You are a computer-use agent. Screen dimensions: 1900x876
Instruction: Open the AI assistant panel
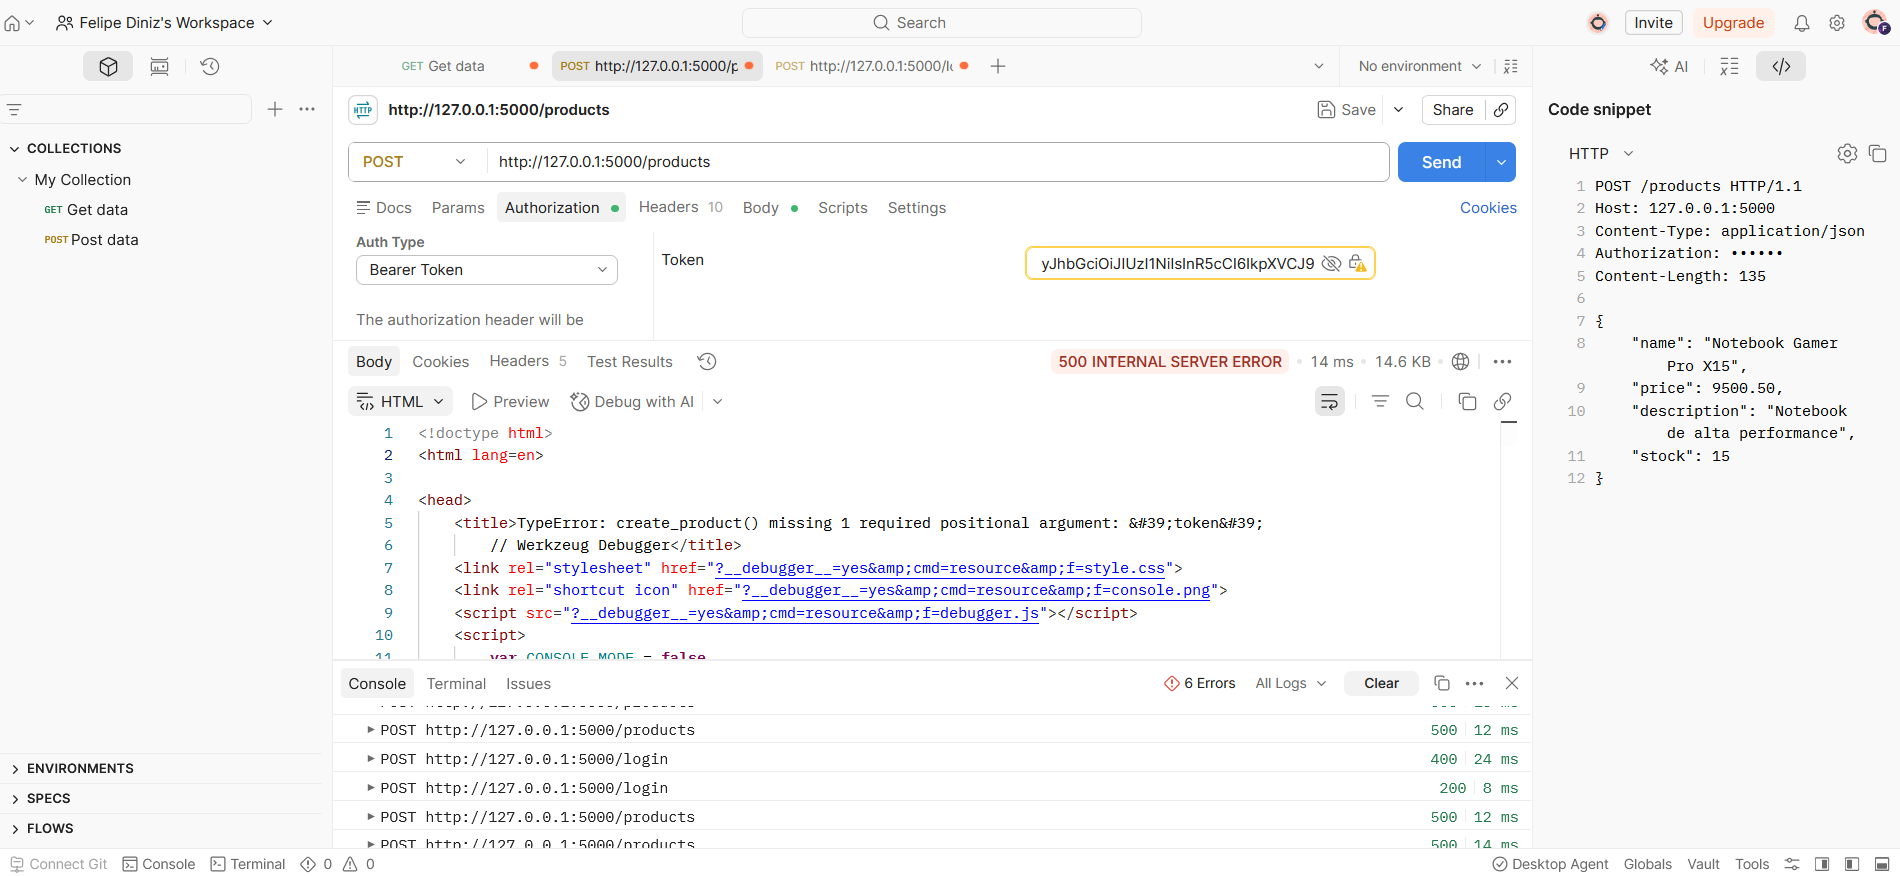point(1669,66)
